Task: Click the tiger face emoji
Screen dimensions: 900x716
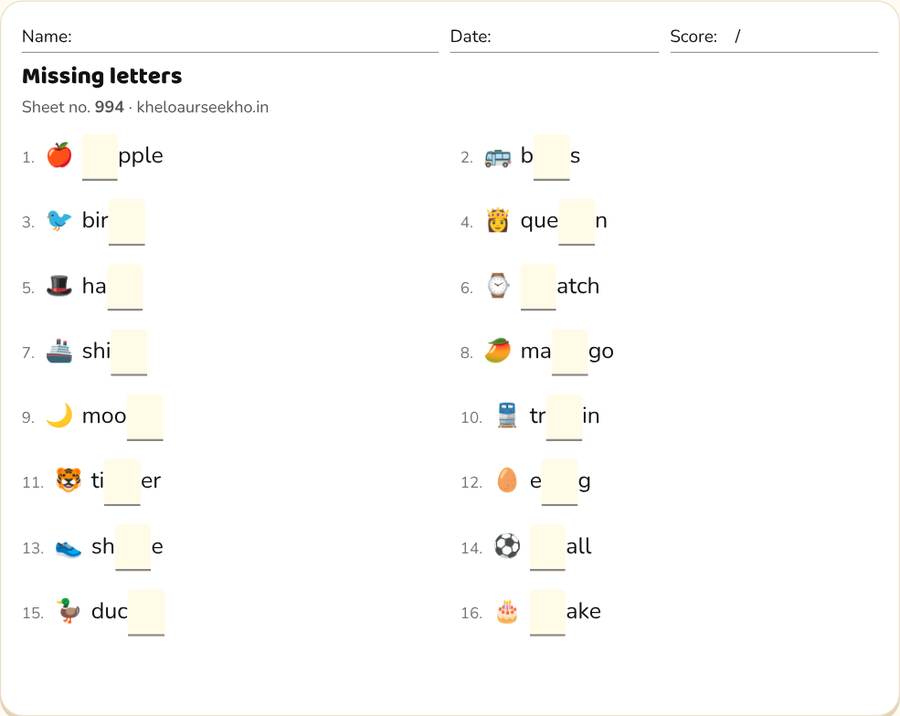Action: [68, 481]
